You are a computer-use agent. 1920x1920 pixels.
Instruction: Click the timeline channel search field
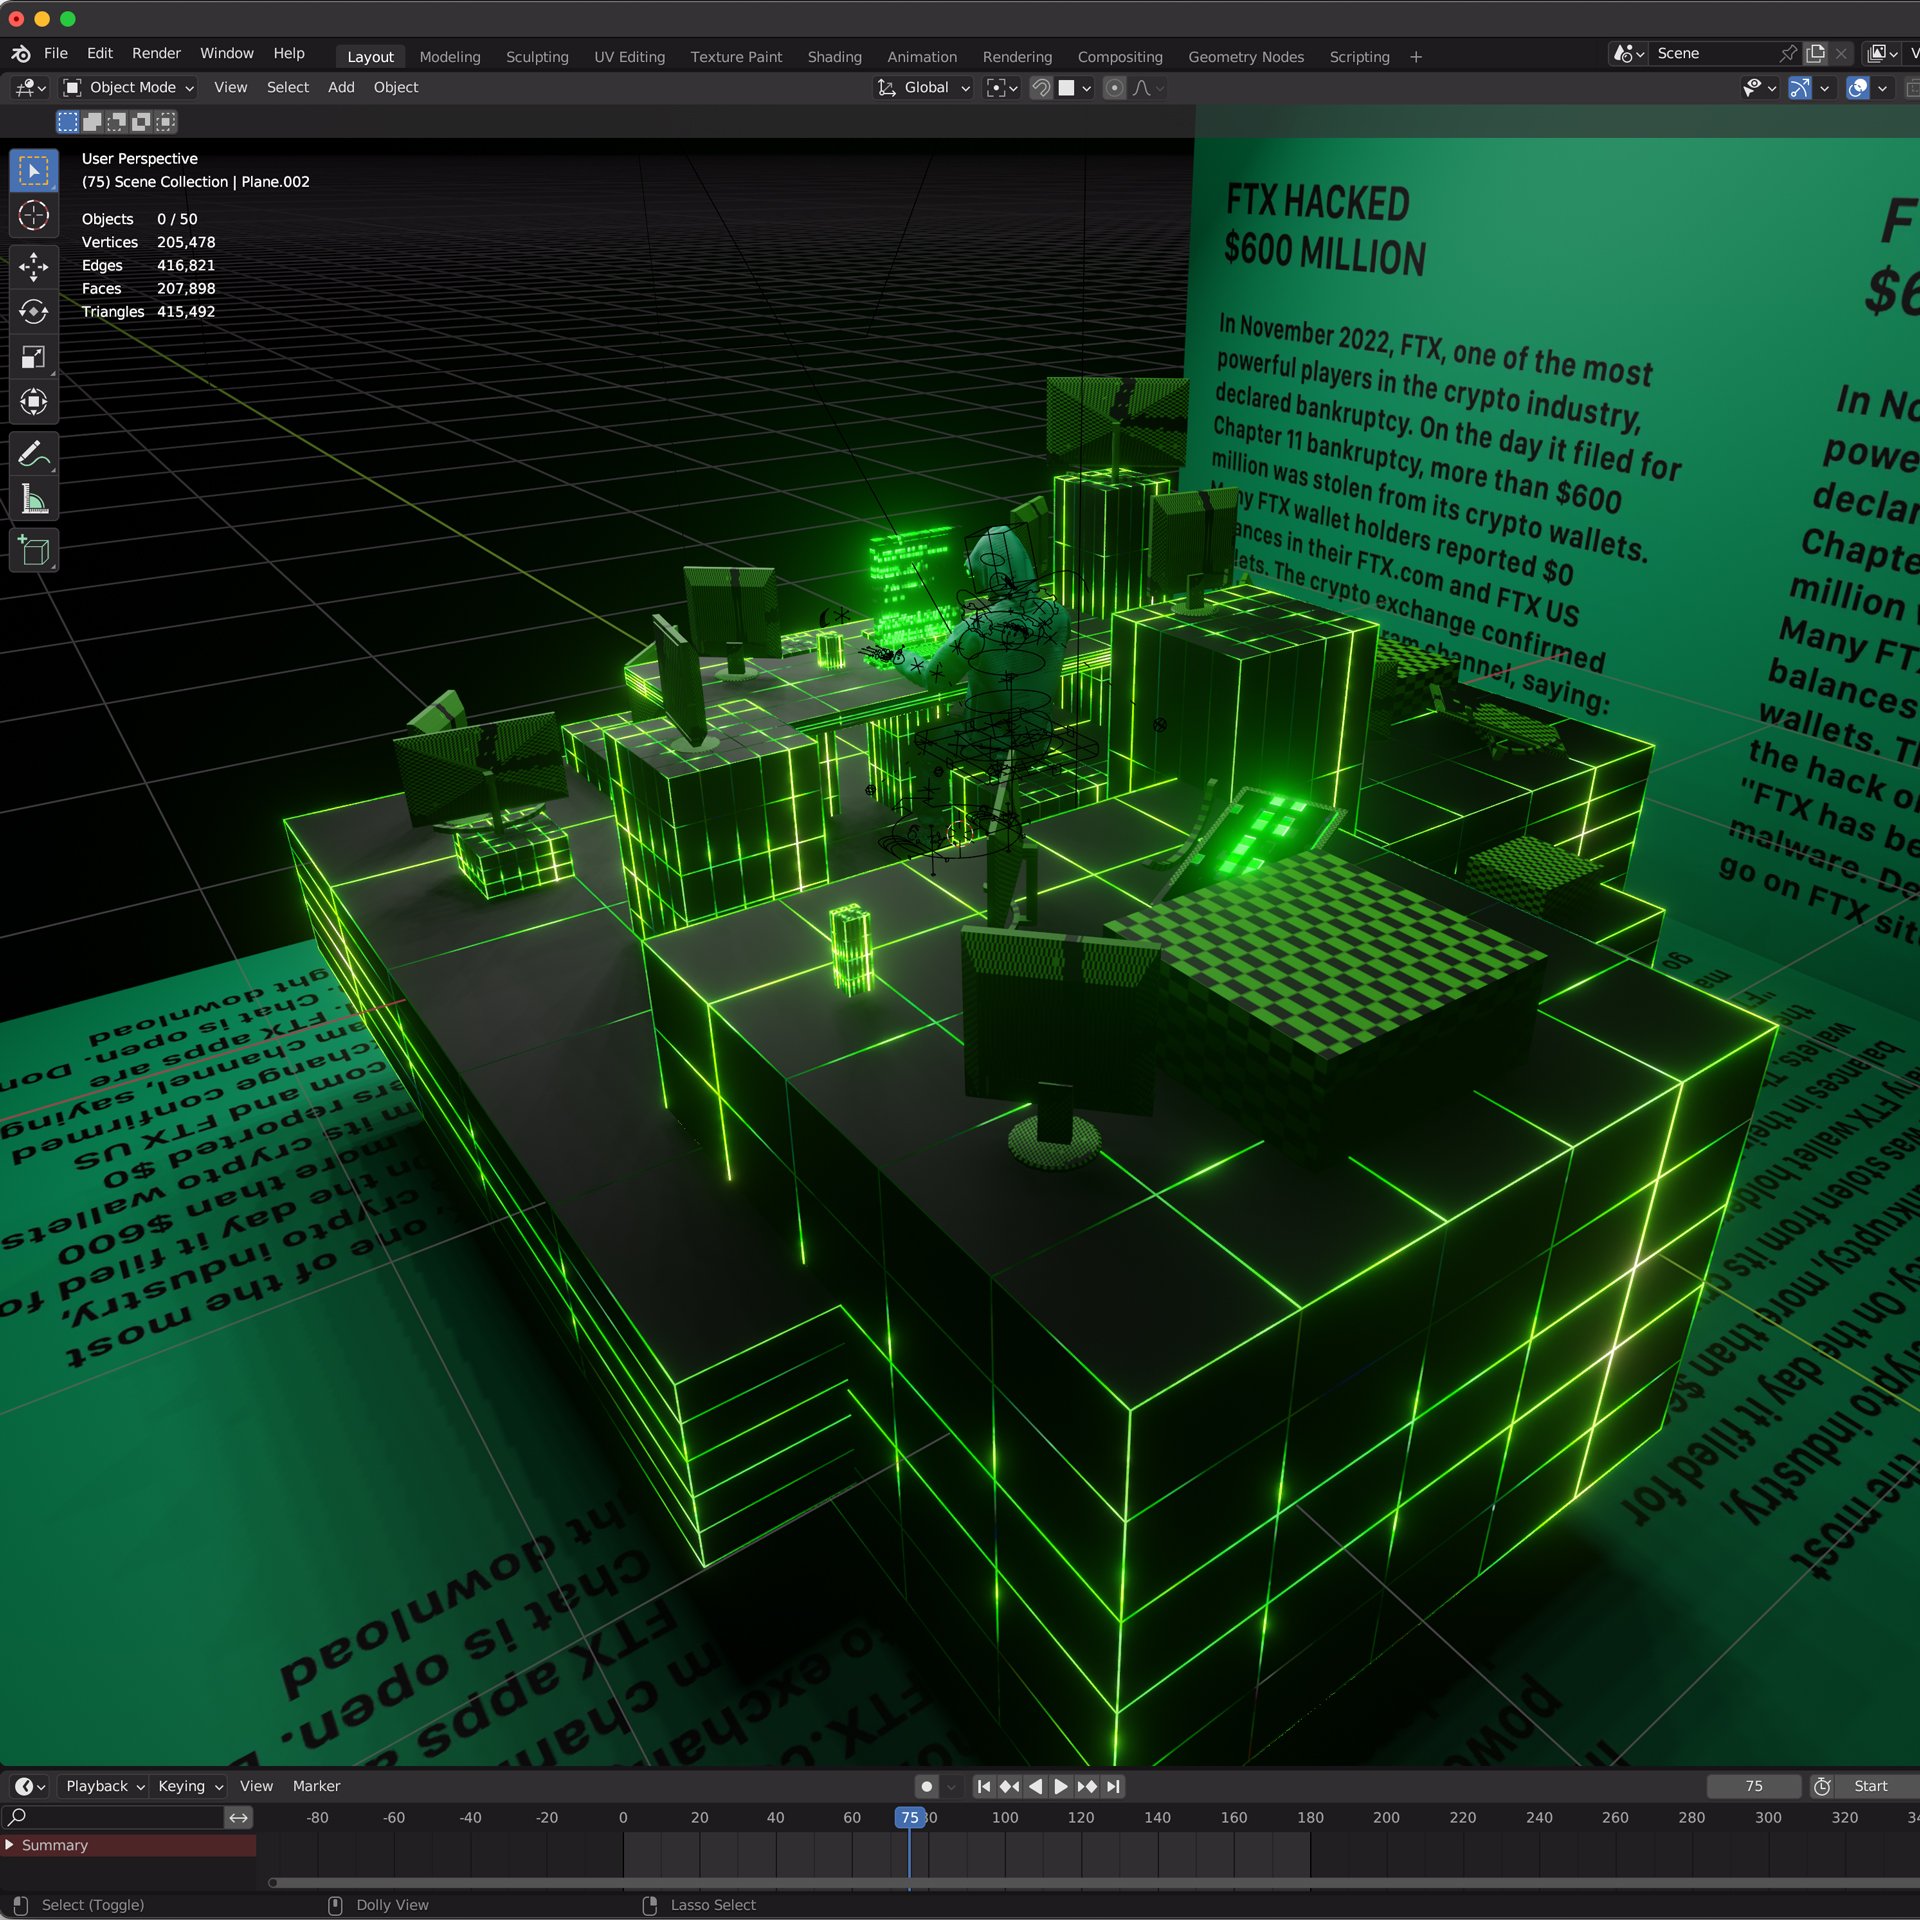pos(113,1818)
